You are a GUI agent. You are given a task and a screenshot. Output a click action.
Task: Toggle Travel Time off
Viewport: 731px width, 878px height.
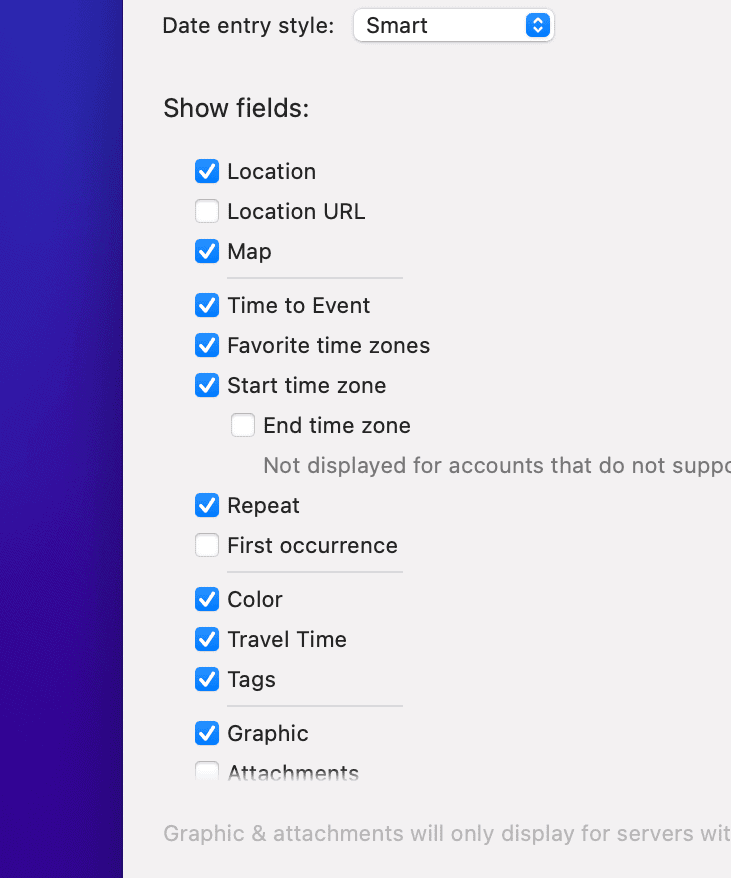pos(206,639)
